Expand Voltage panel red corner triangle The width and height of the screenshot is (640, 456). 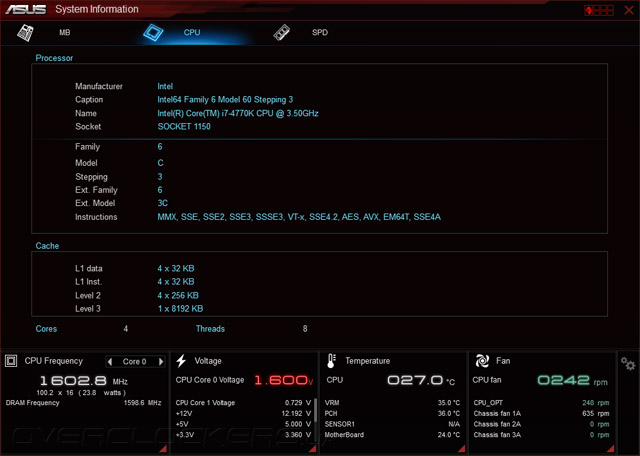pos(313,449)
